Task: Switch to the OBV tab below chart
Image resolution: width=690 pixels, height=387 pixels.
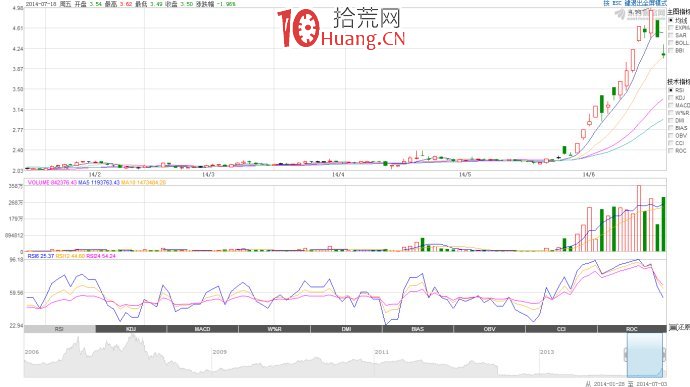Action: 489,329
